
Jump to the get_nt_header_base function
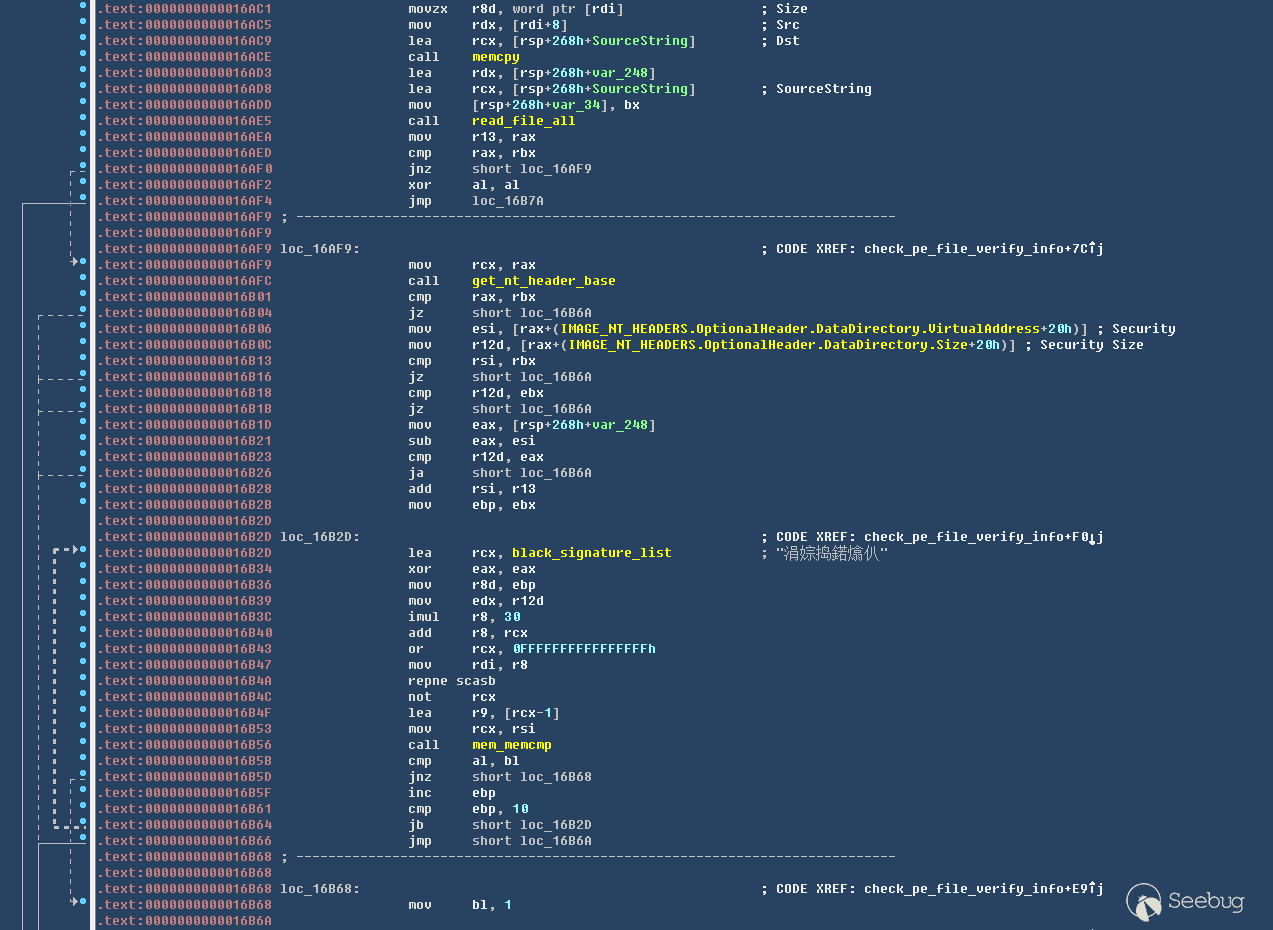pos(543,281)
